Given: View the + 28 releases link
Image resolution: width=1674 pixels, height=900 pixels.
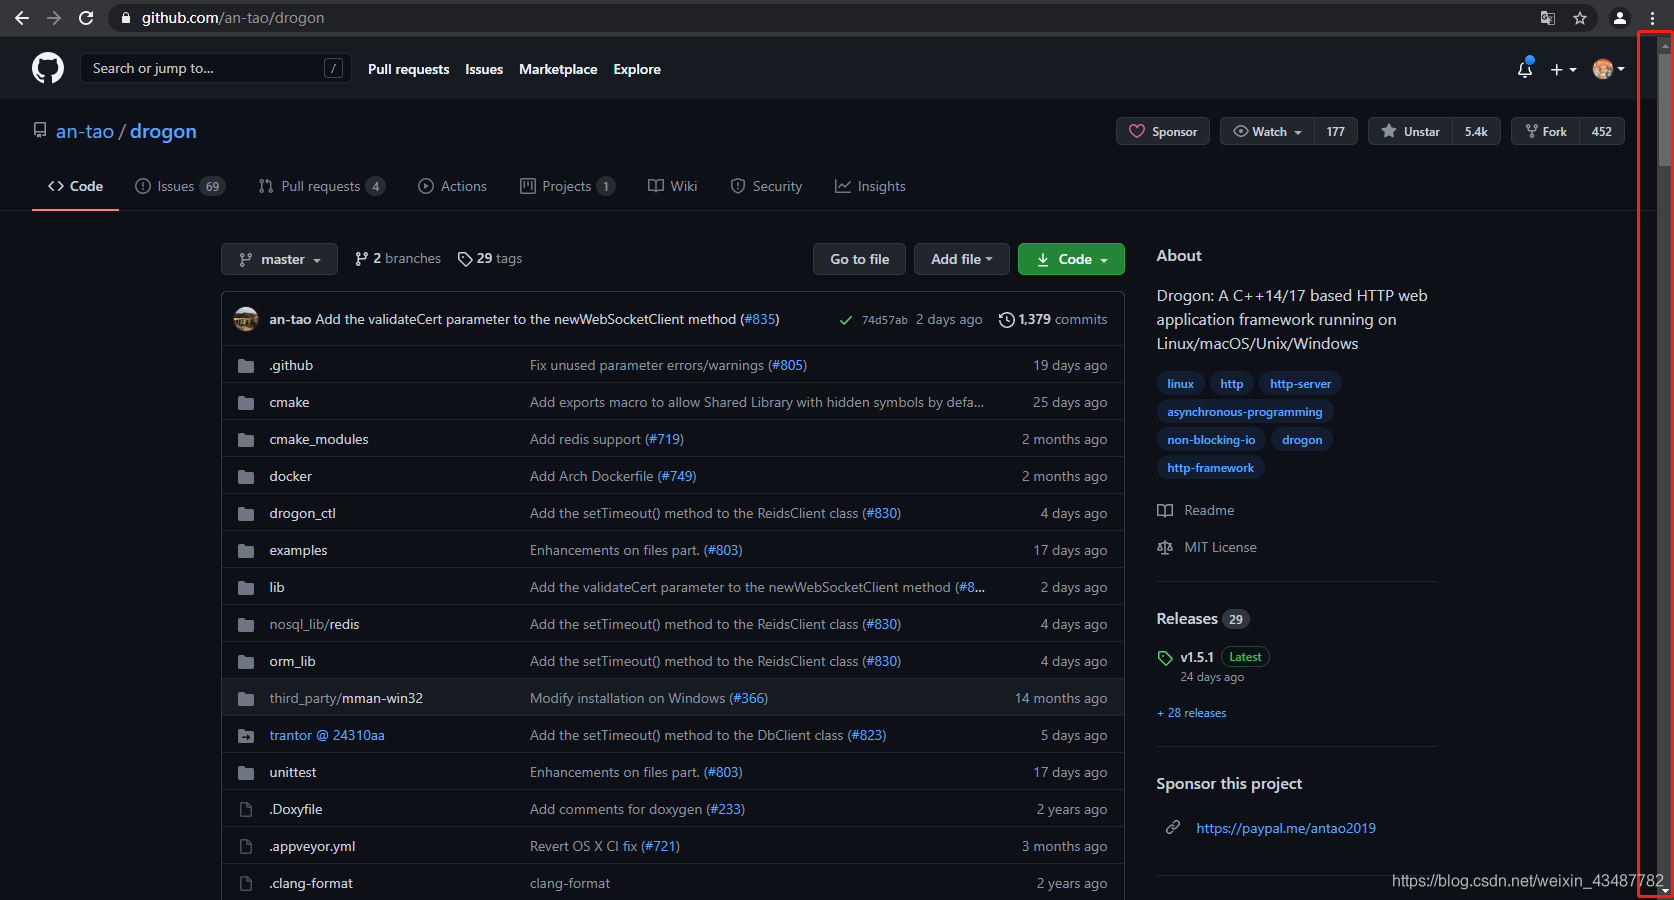Looking at the screenshot, I should (1191, 713).
